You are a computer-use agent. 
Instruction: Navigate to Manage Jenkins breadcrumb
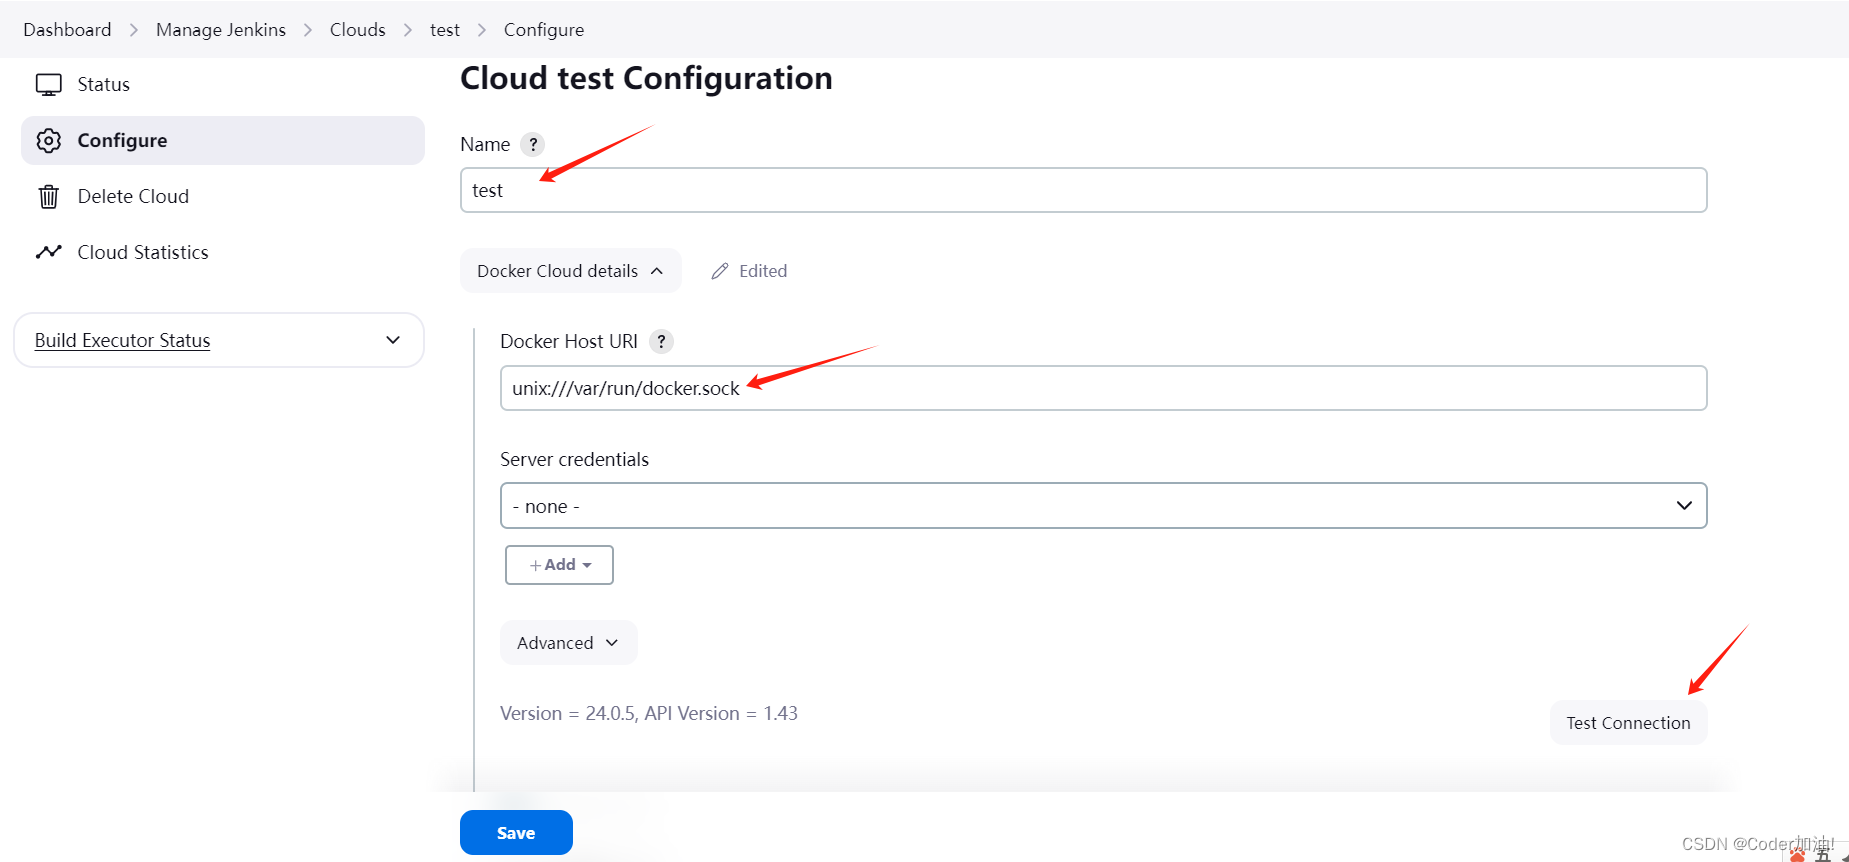pyautogui.click(x=221, y=30)
